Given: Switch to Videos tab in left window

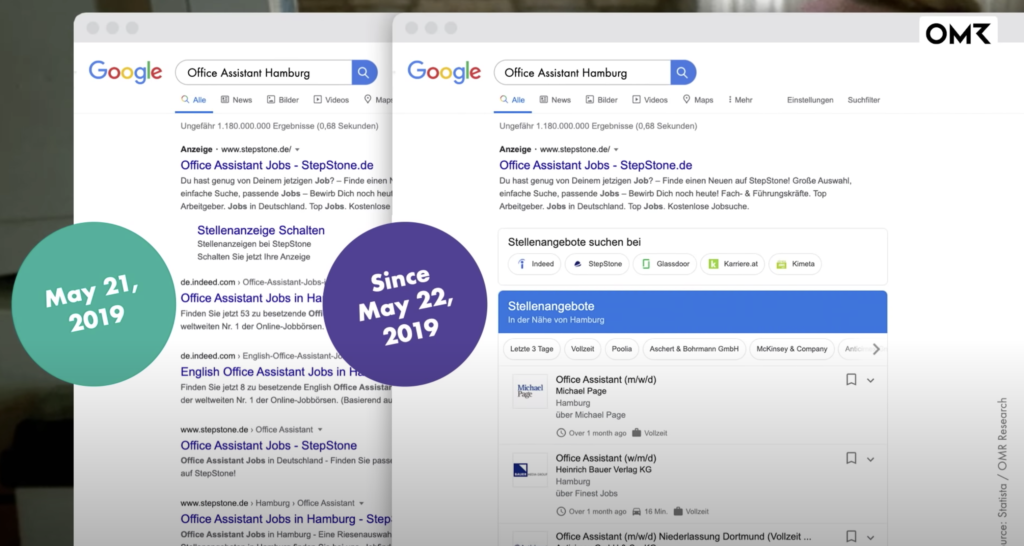Looking at the screenshot, I should (331, 100).
